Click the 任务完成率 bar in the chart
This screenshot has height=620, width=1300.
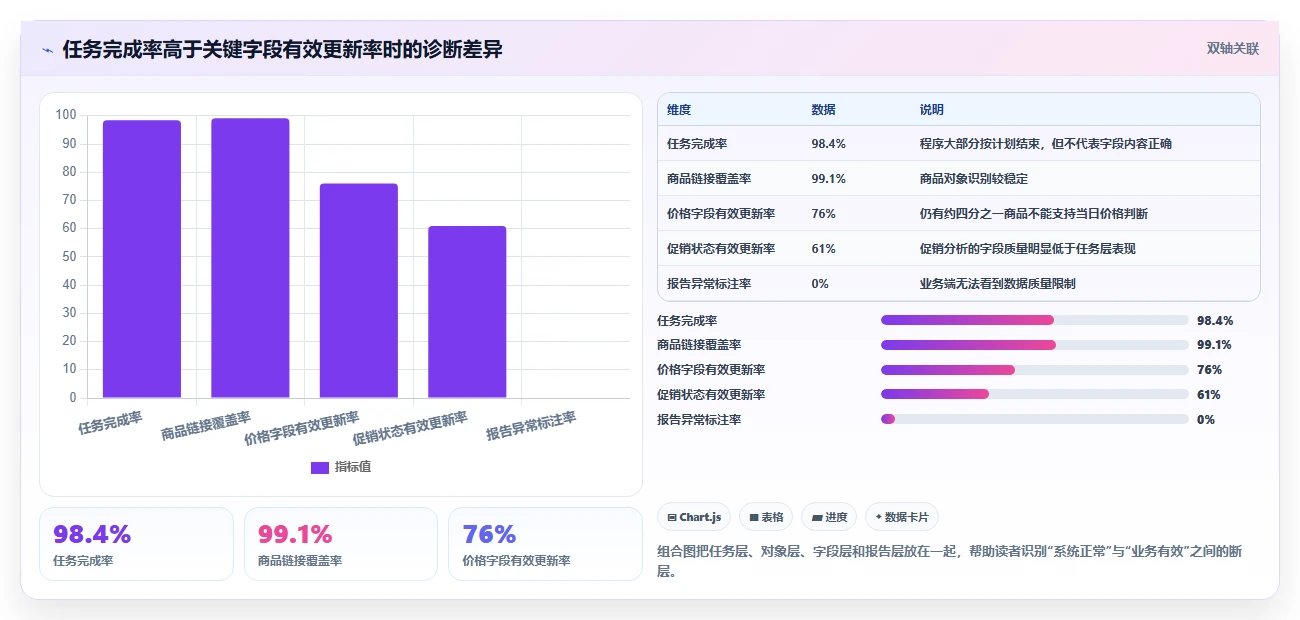point(142,259)
